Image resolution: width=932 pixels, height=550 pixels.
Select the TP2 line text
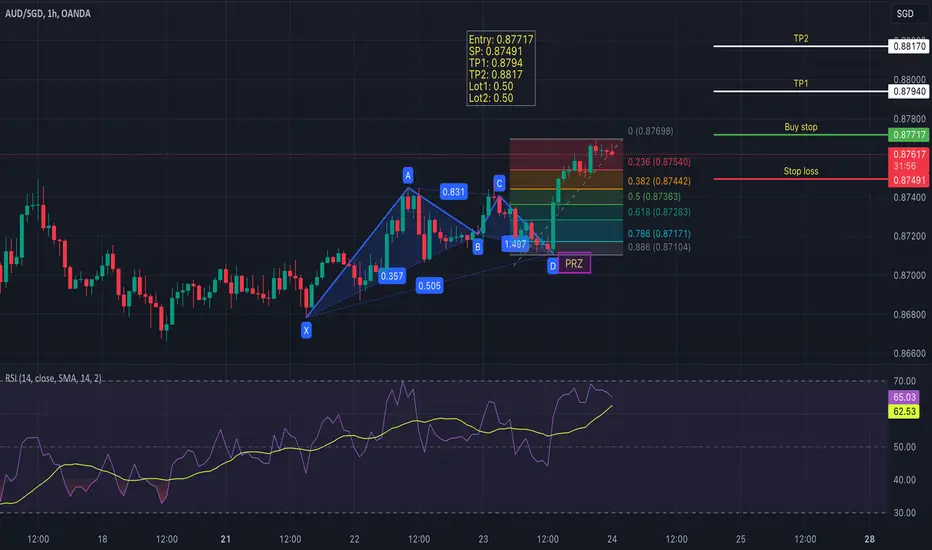801,39
